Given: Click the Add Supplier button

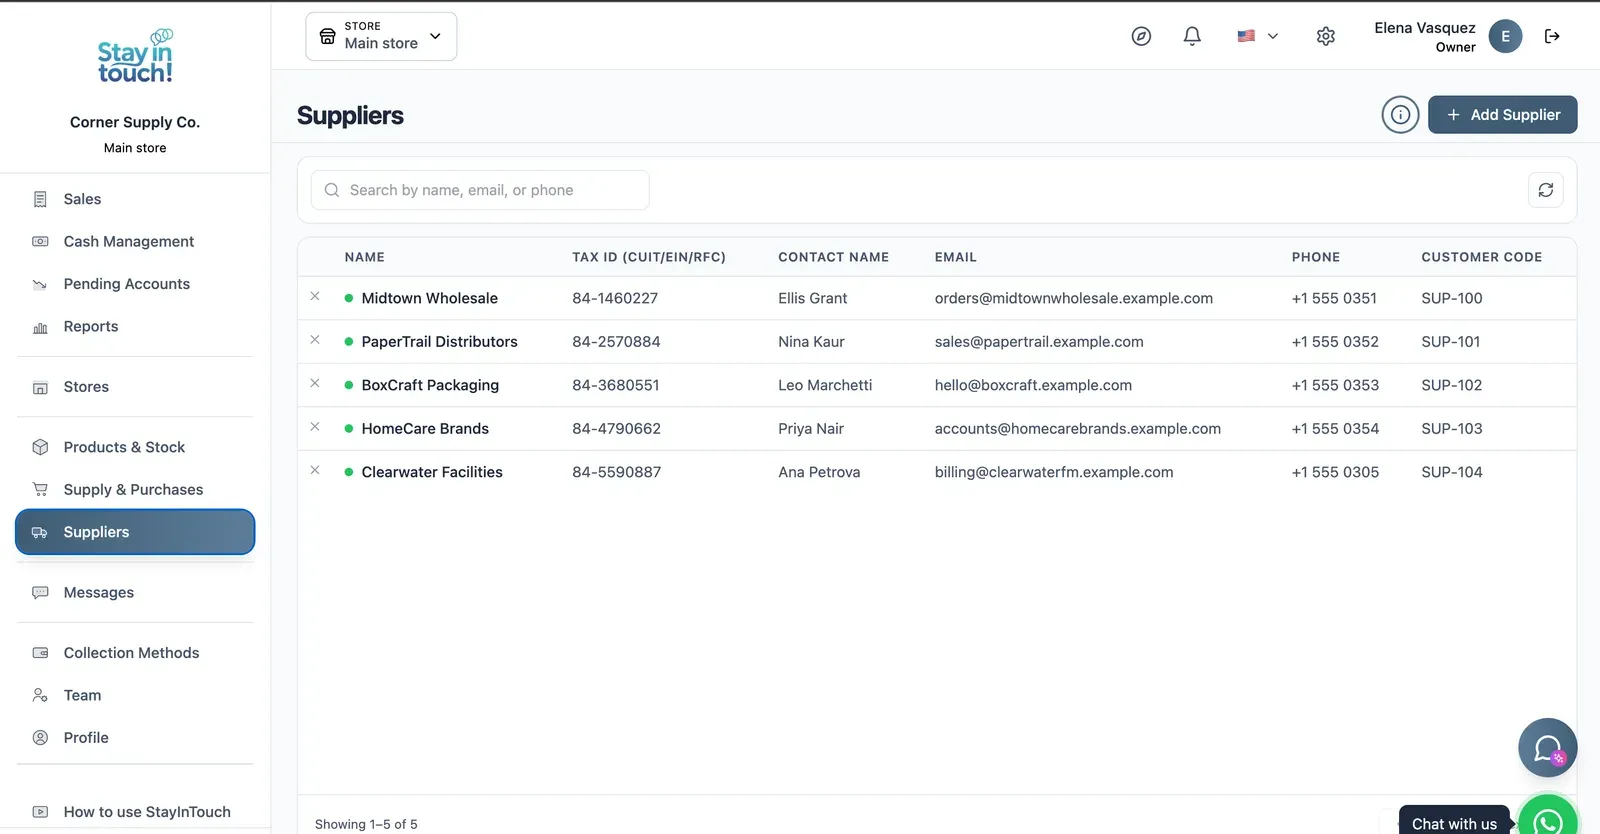Looking at the screenshot, I should click(1502, 115).
